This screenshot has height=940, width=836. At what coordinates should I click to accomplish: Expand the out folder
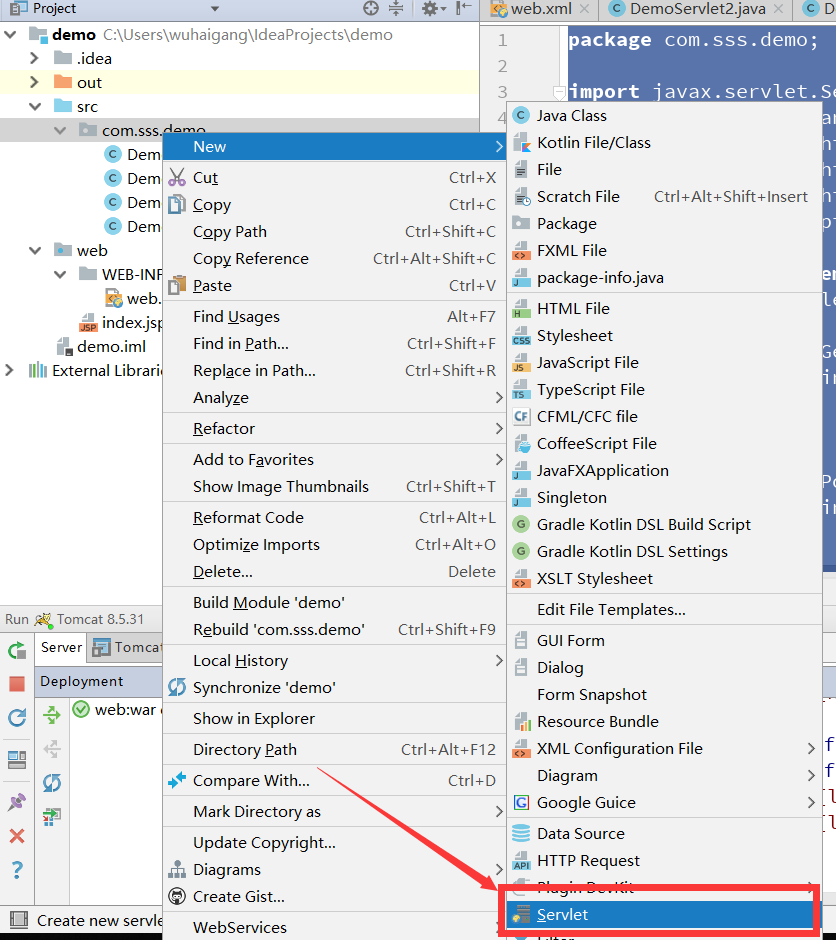click(34, 82)
